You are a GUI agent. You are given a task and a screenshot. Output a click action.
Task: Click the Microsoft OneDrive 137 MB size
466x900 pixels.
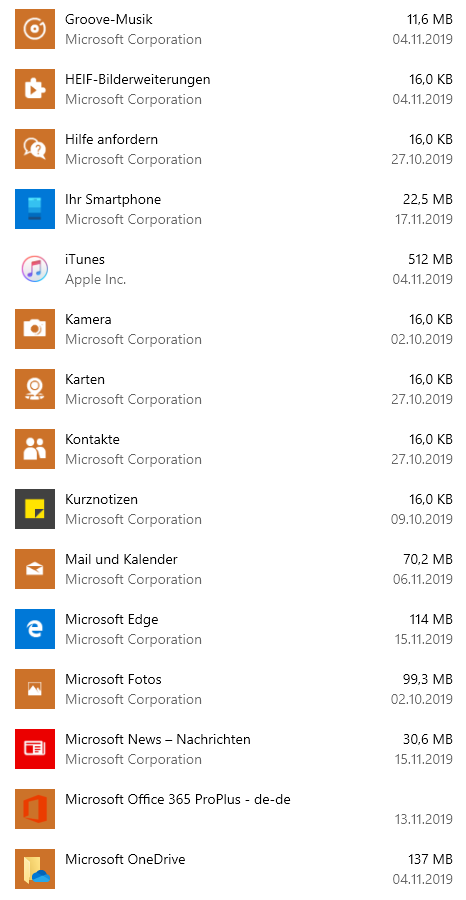point(430,859)
